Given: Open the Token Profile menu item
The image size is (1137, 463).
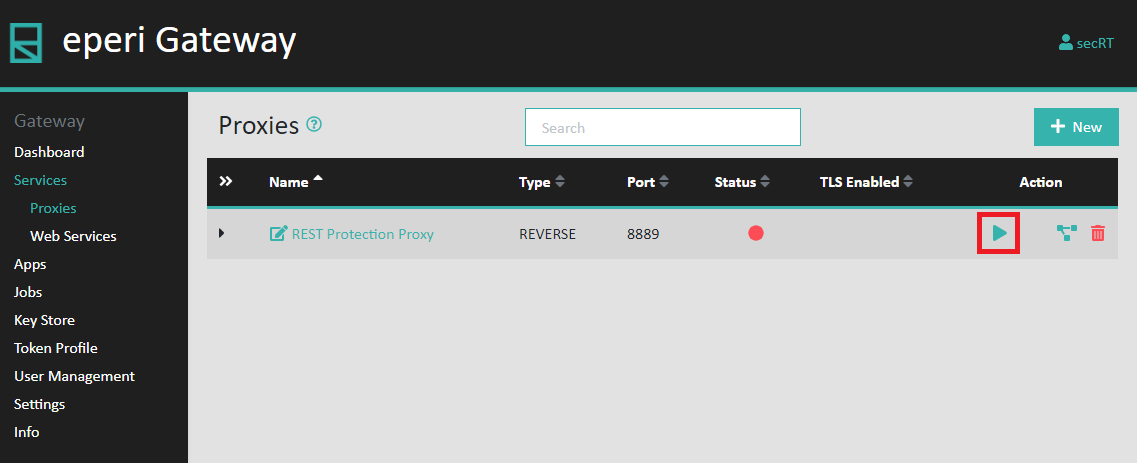Looking at the screenshot, I should coord(56,349).
